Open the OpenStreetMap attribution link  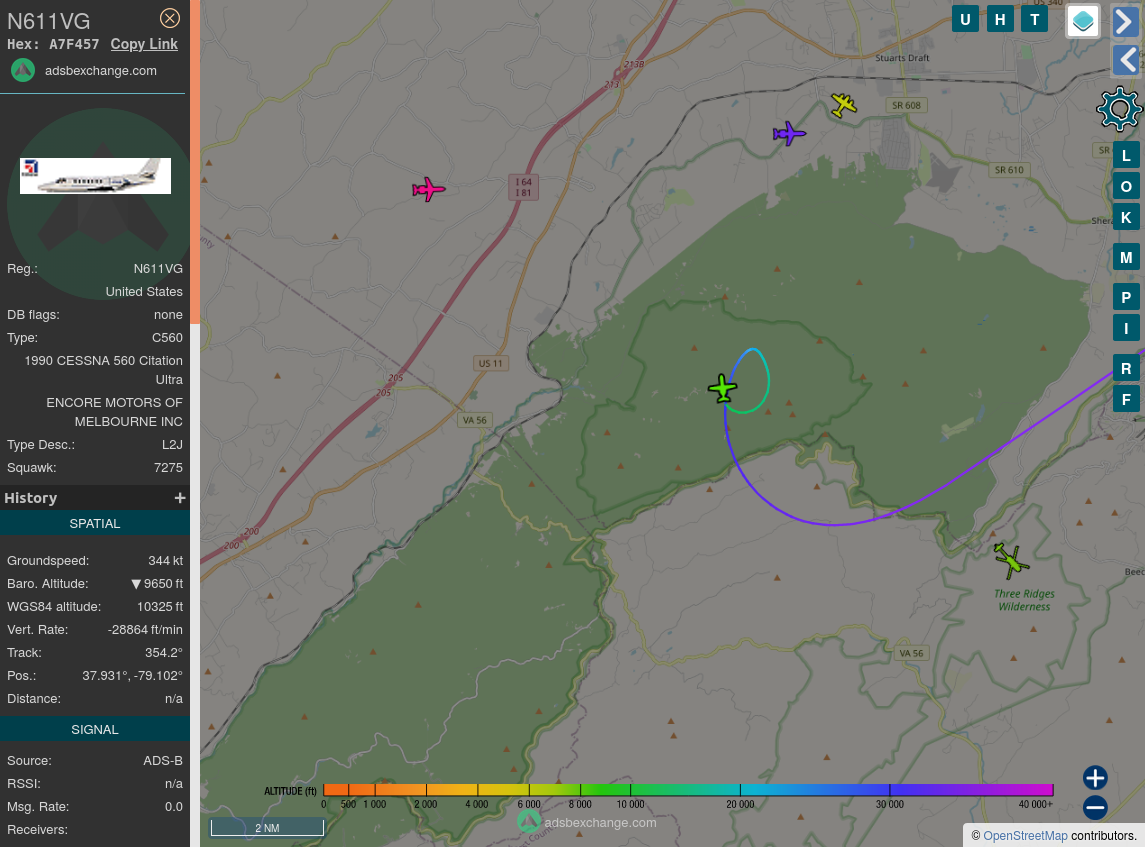1025,835
